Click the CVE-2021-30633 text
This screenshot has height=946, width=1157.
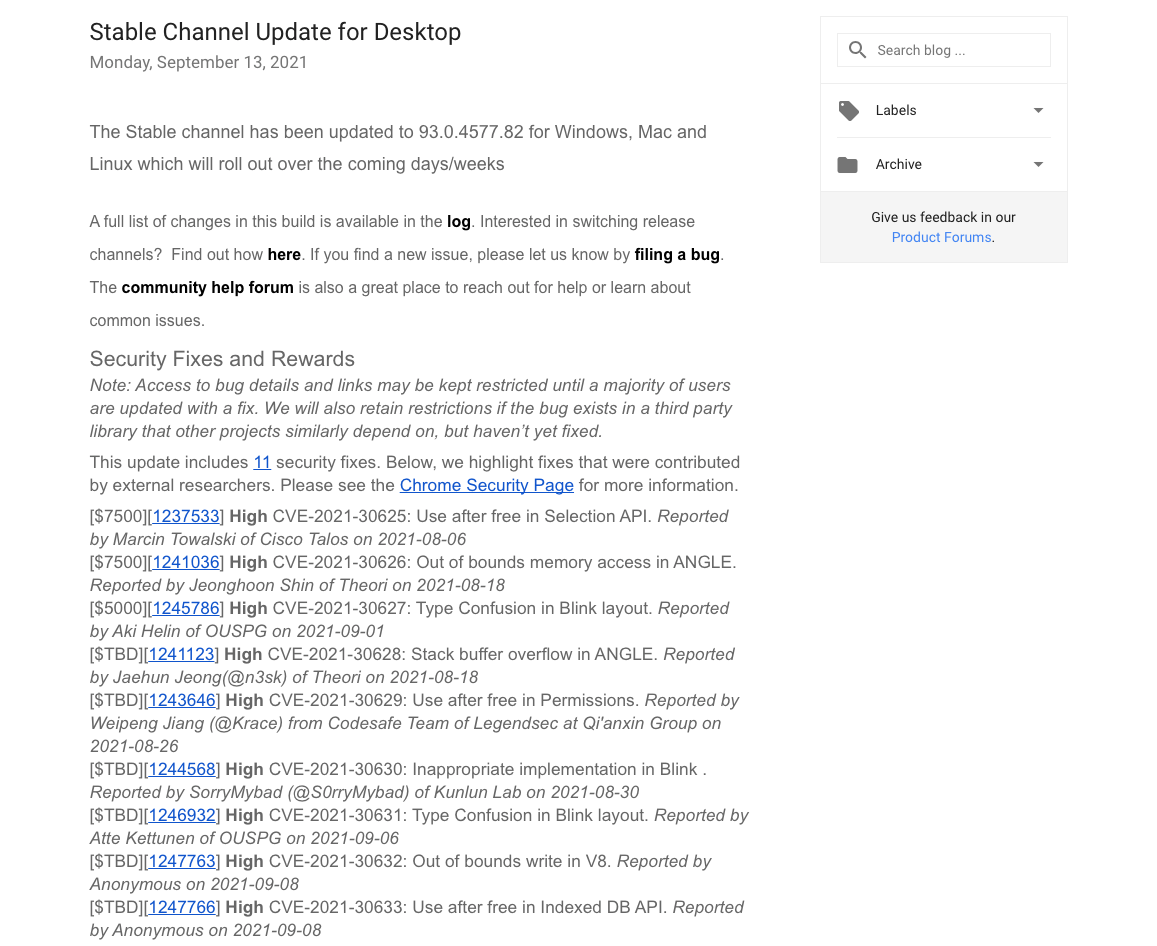[x=336, y=908]
